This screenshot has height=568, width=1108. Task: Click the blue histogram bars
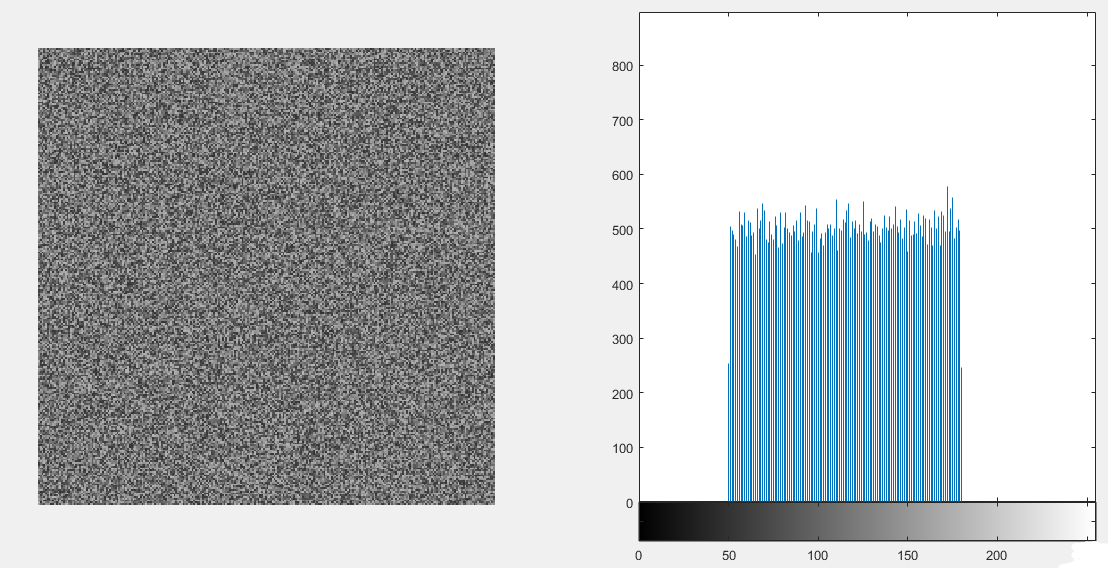(x=845, y=345)
